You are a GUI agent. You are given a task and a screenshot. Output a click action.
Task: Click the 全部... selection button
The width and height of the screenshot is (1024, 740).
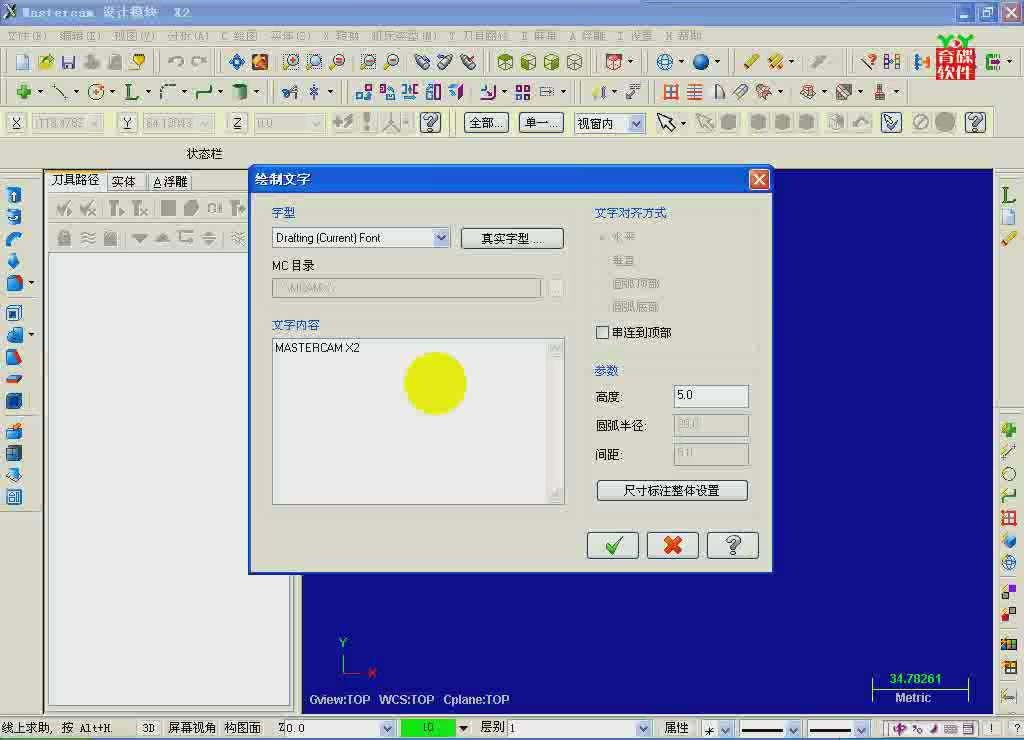tap(487, 123)
